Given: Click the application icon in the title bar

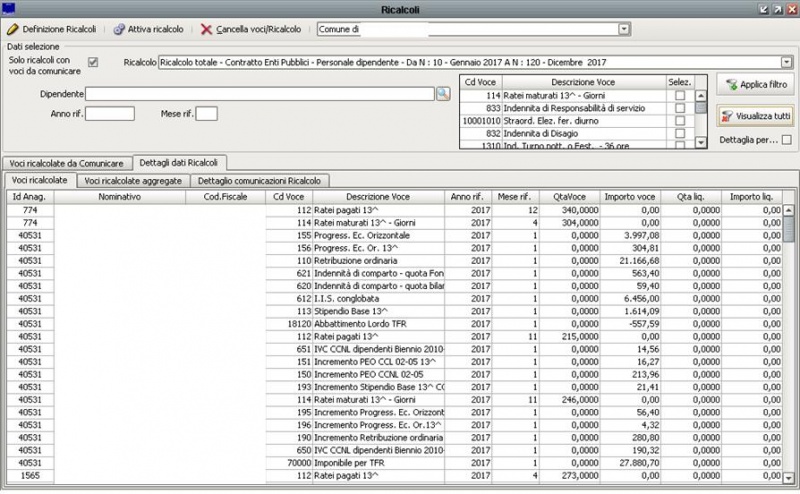Looking at the screenshot, I should click(x=9, y=8).
